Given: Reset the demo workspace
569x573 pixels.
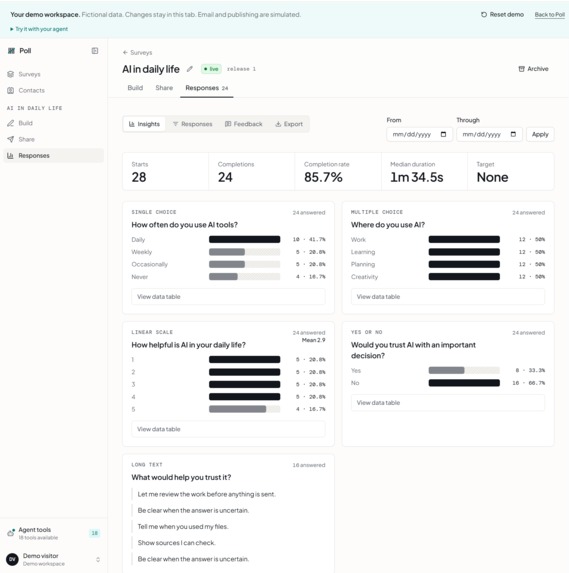Looking at the screenshot, I should [x=502, y=15].
